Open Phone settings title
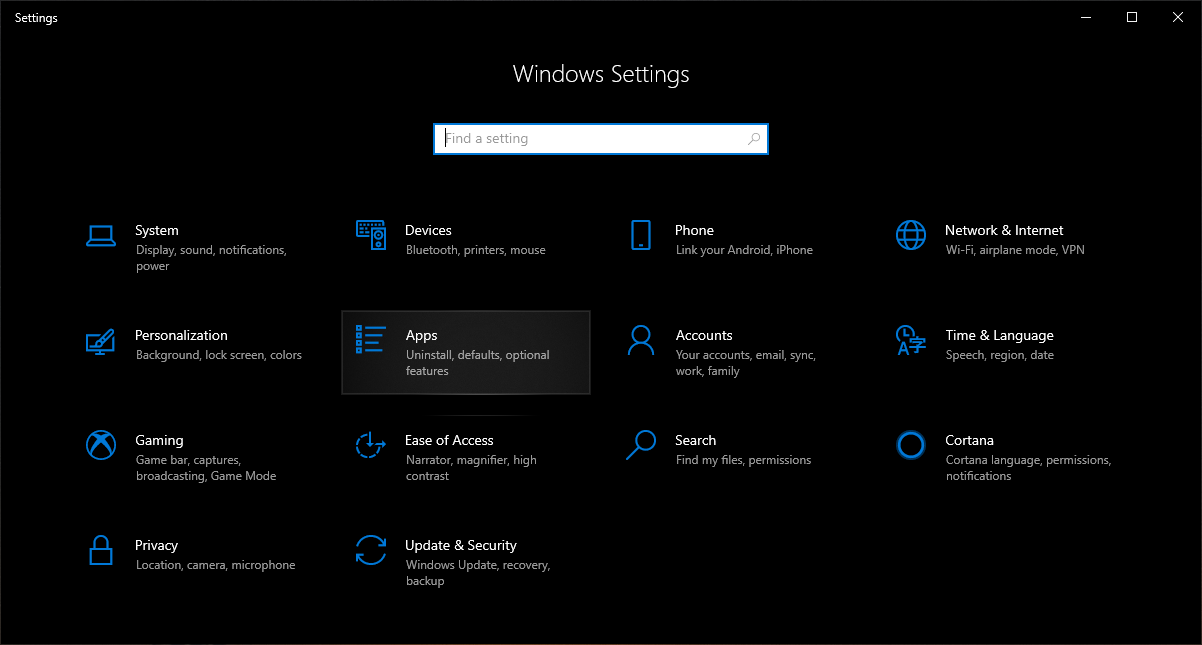This screenshot has width=1202, height=645. (694, 230)
